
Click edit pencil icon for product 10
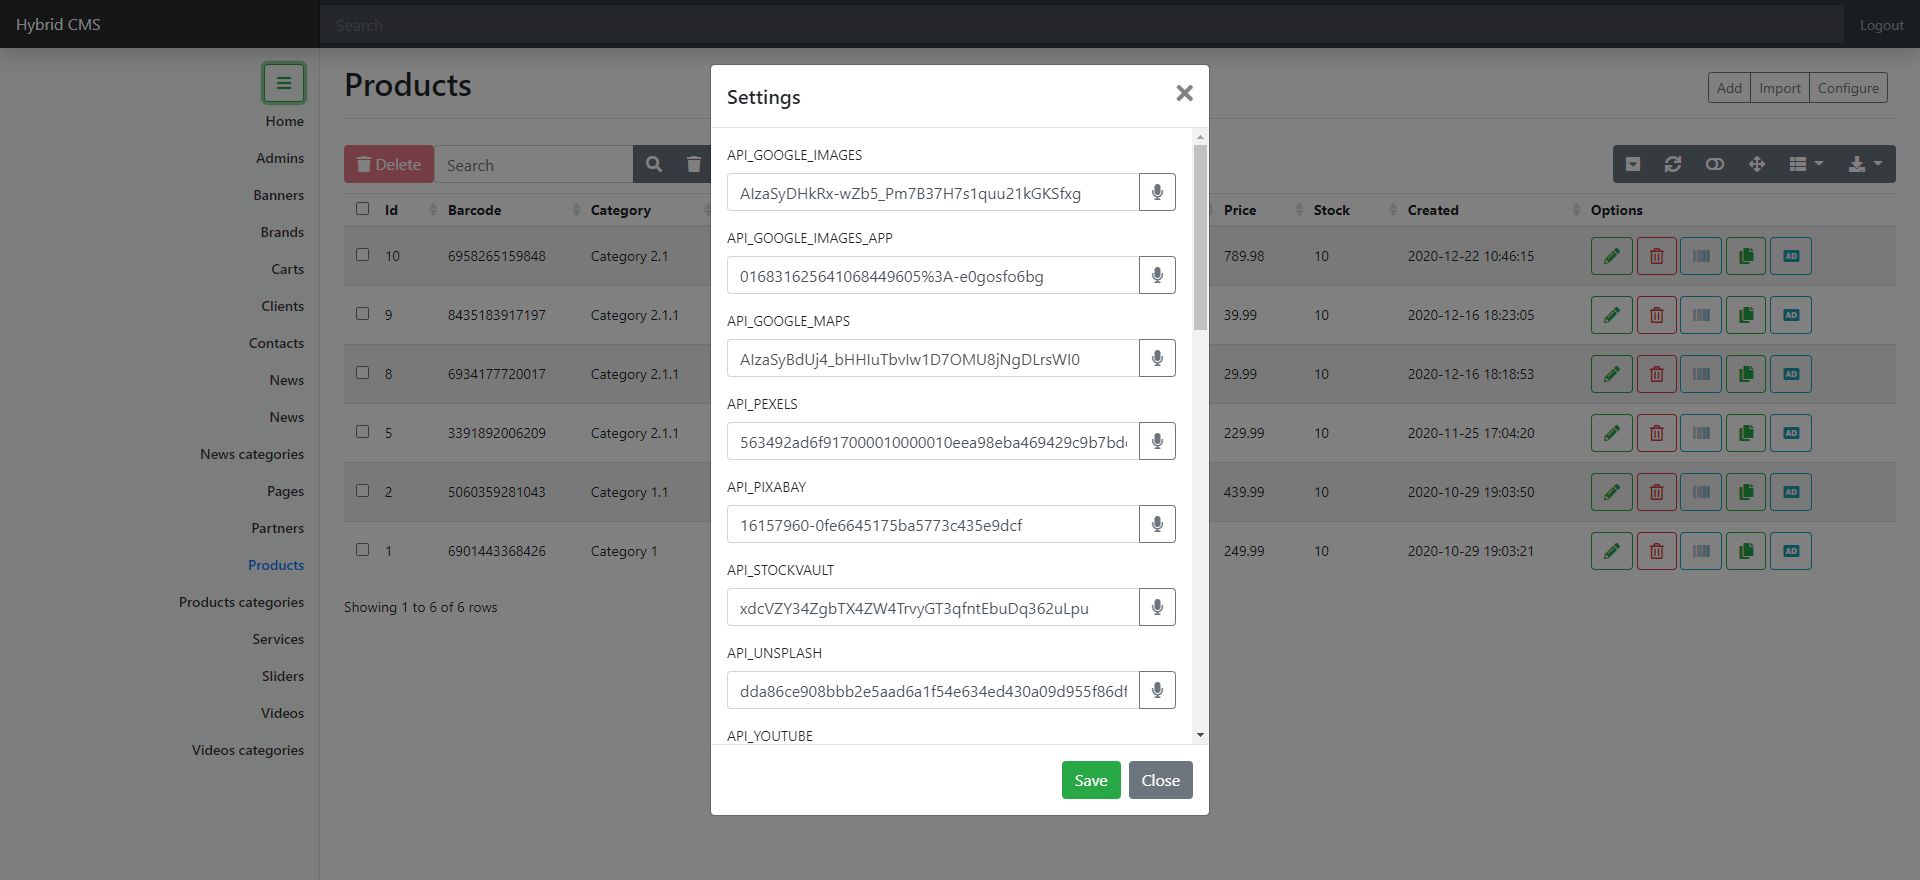(1611, 256)
